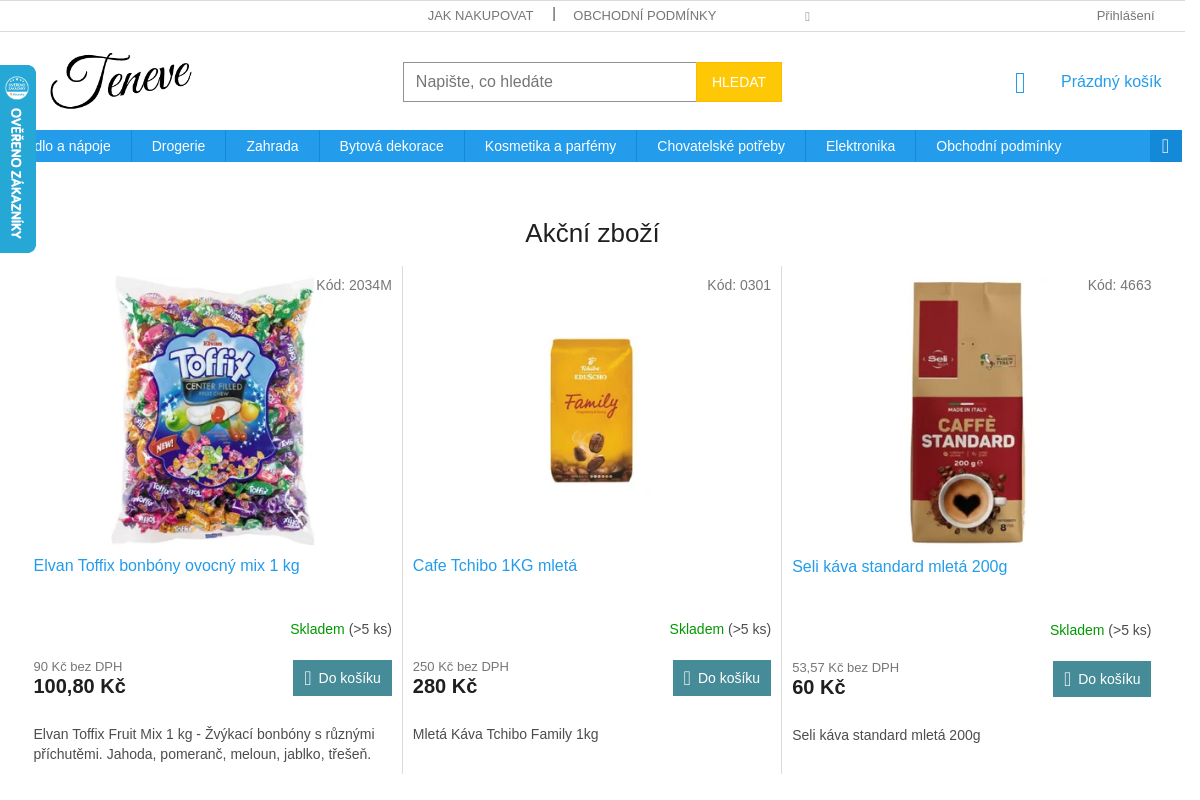Open Jak nakupovat link
1200x800 pixels.
(x=480, y=15)
